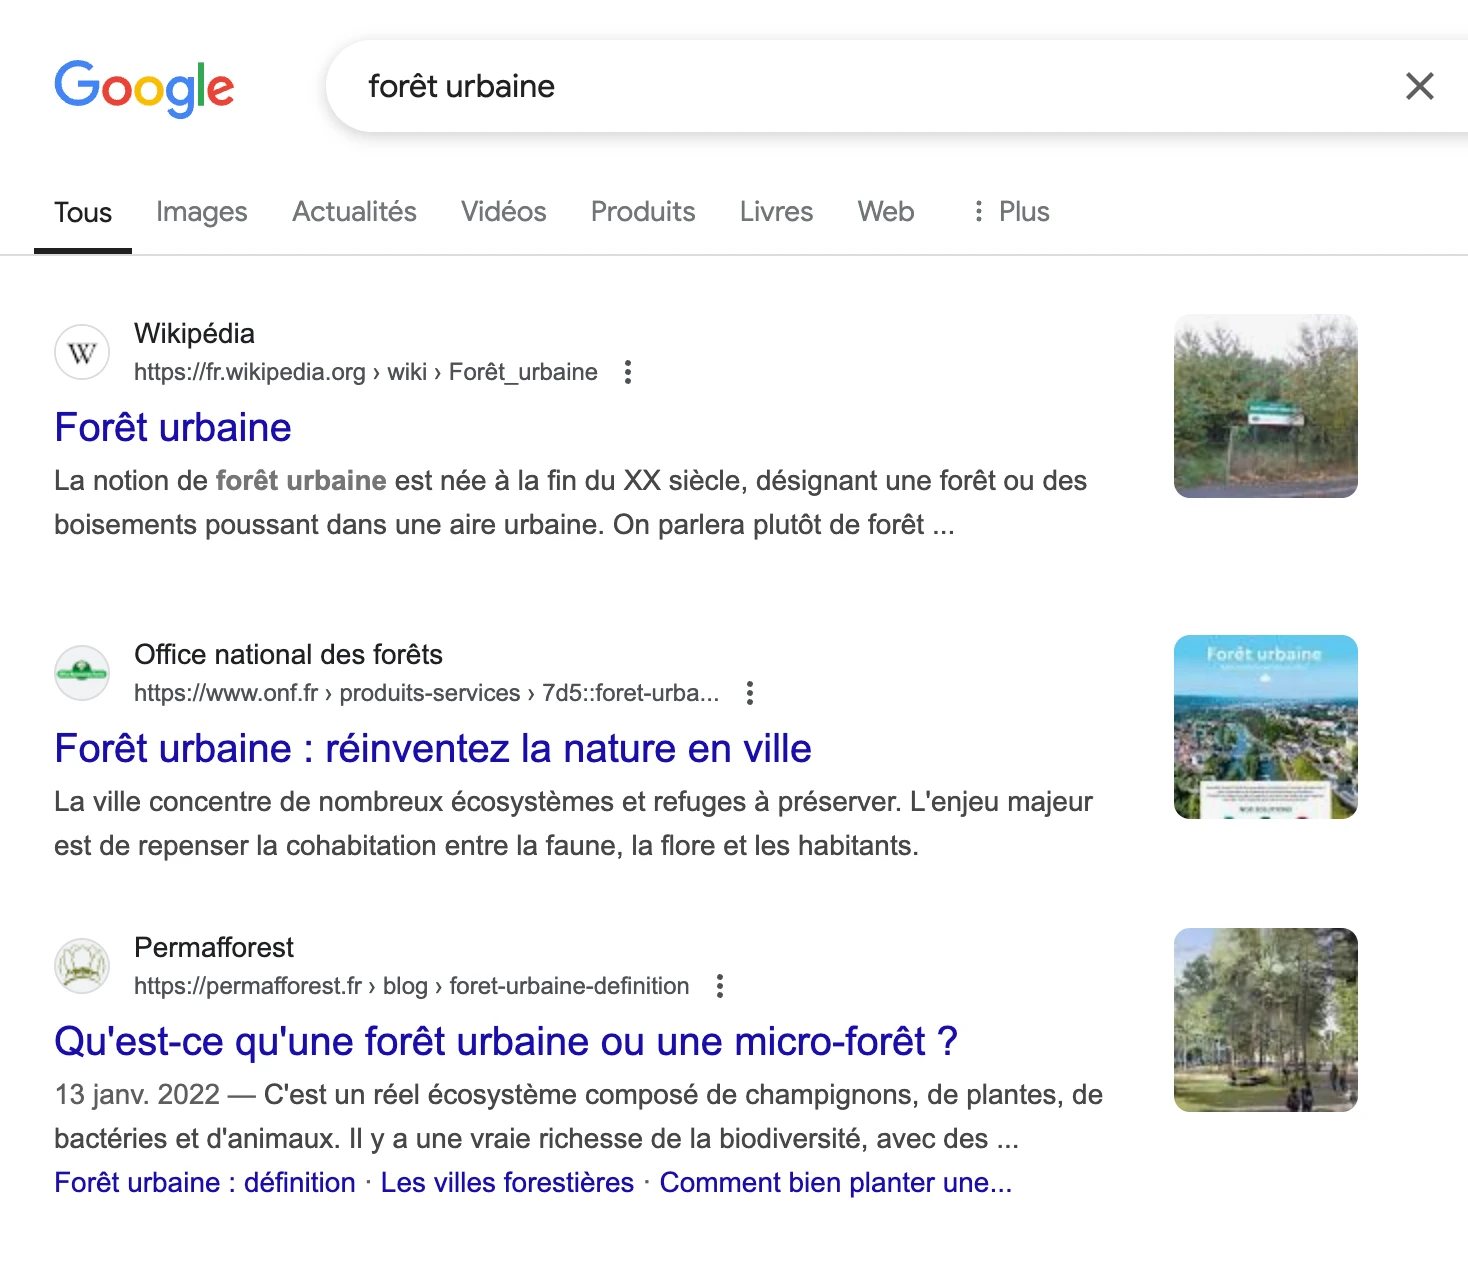Switch to the Images tab
Screen dimensions: 1468x1264
pos(202,212)
